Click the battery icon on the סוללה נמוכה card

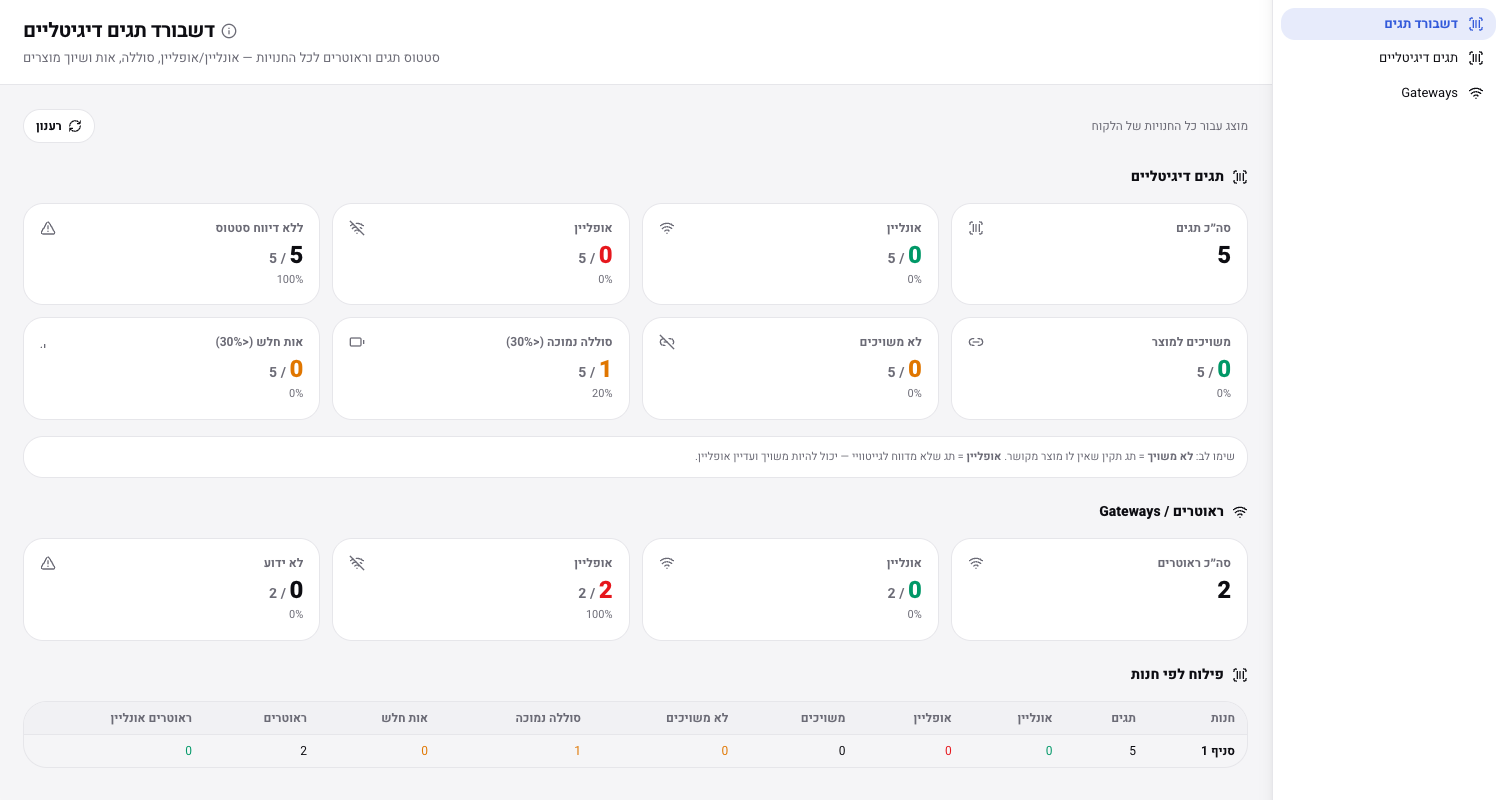pyautogui.click(x=357, y=342)
